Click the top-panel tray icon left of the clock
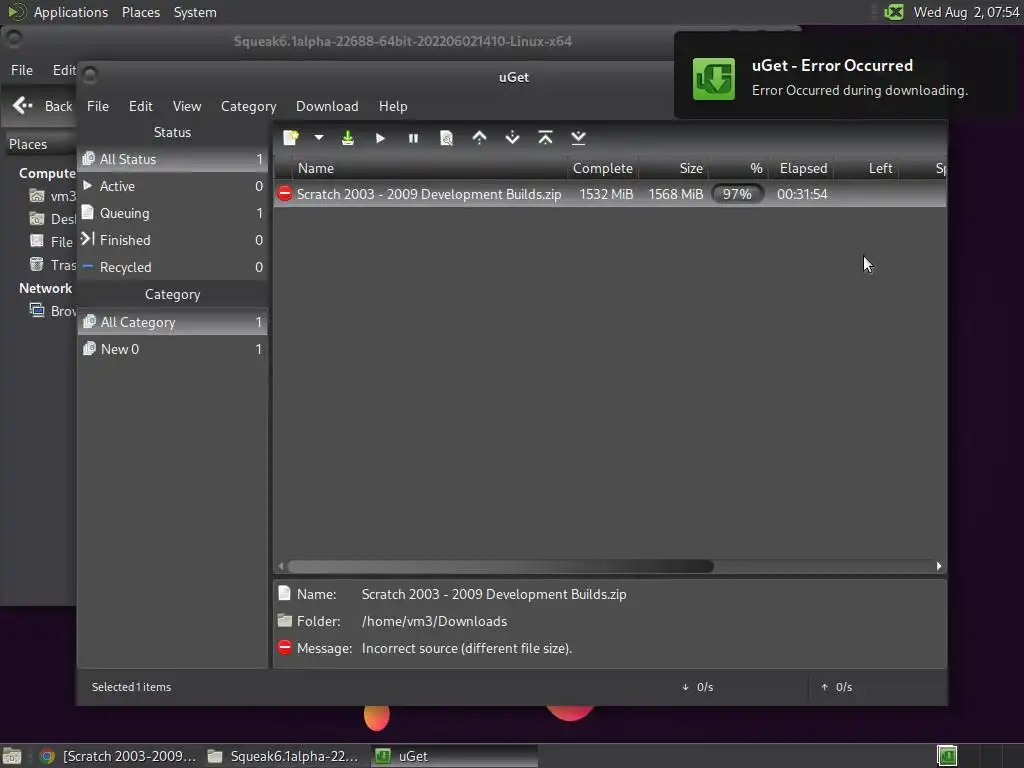The image size is (1024, 768). coord(893,12)
